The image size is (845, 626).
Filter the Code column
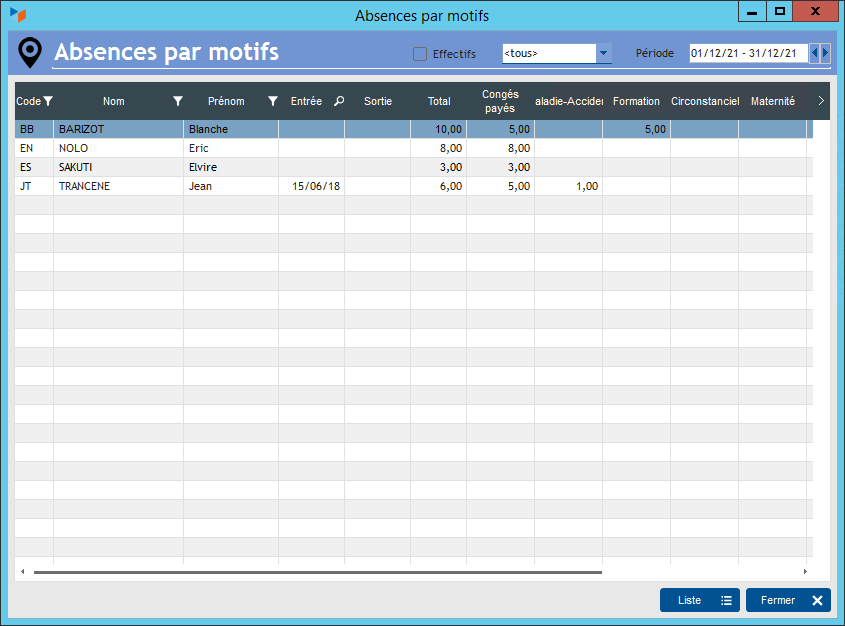(x=48, y=101)
